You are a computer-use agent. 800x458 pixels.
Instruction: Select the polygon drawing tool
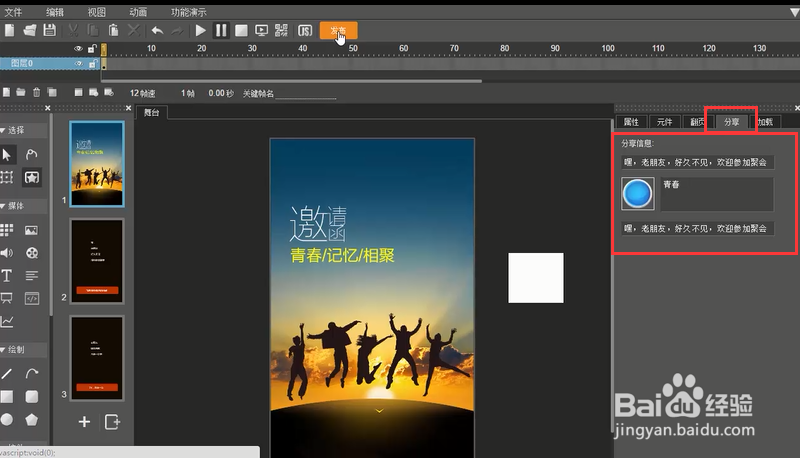[32, 420]
